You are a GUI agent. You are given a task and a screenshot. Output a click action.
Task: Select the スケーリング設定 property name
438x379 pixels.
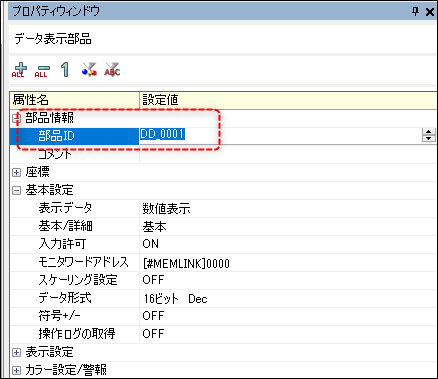coord(78,280)
